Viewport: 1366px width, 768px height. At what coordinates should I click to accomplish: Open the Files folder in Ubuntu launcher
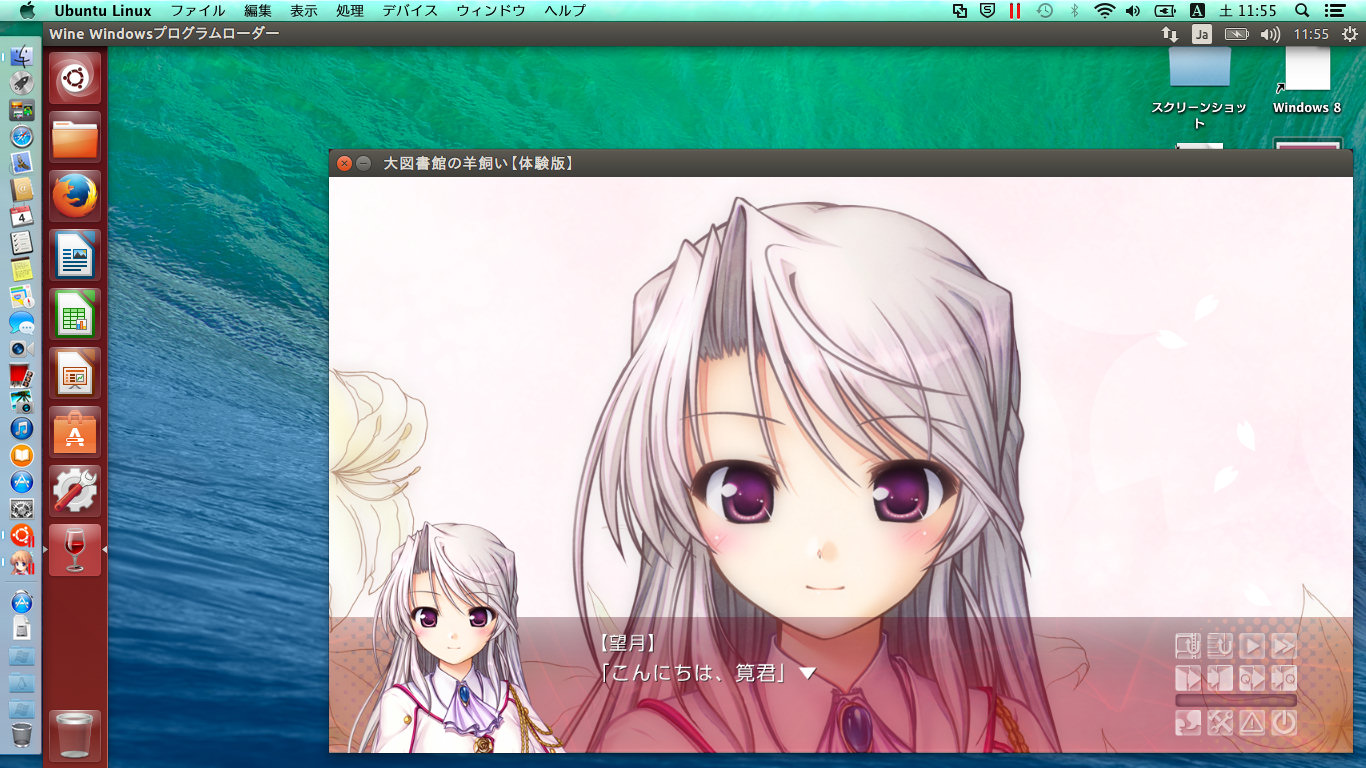coord(75,137)
